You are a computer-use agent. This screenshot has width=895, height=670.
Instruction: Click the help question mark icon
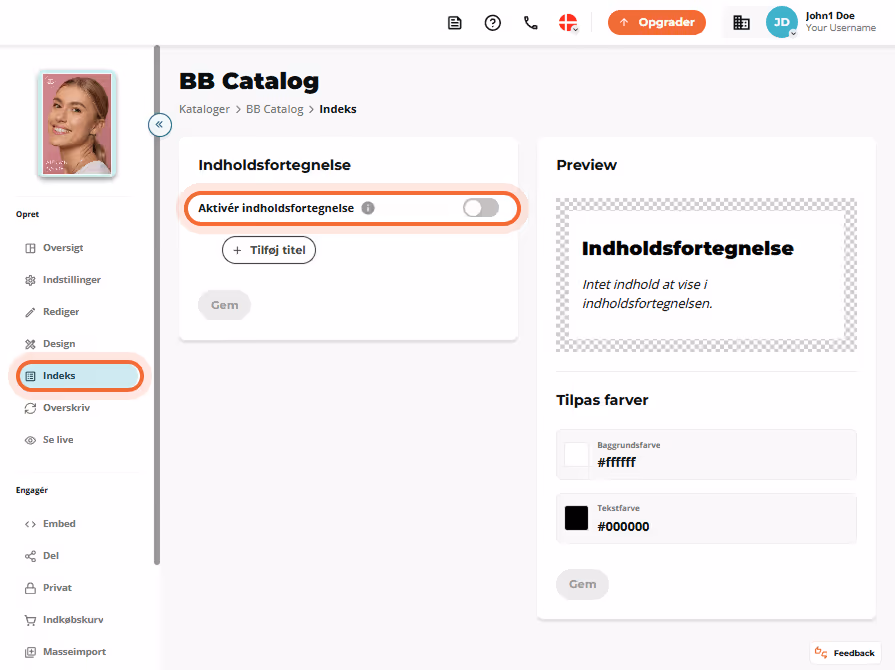coord(493,23)
